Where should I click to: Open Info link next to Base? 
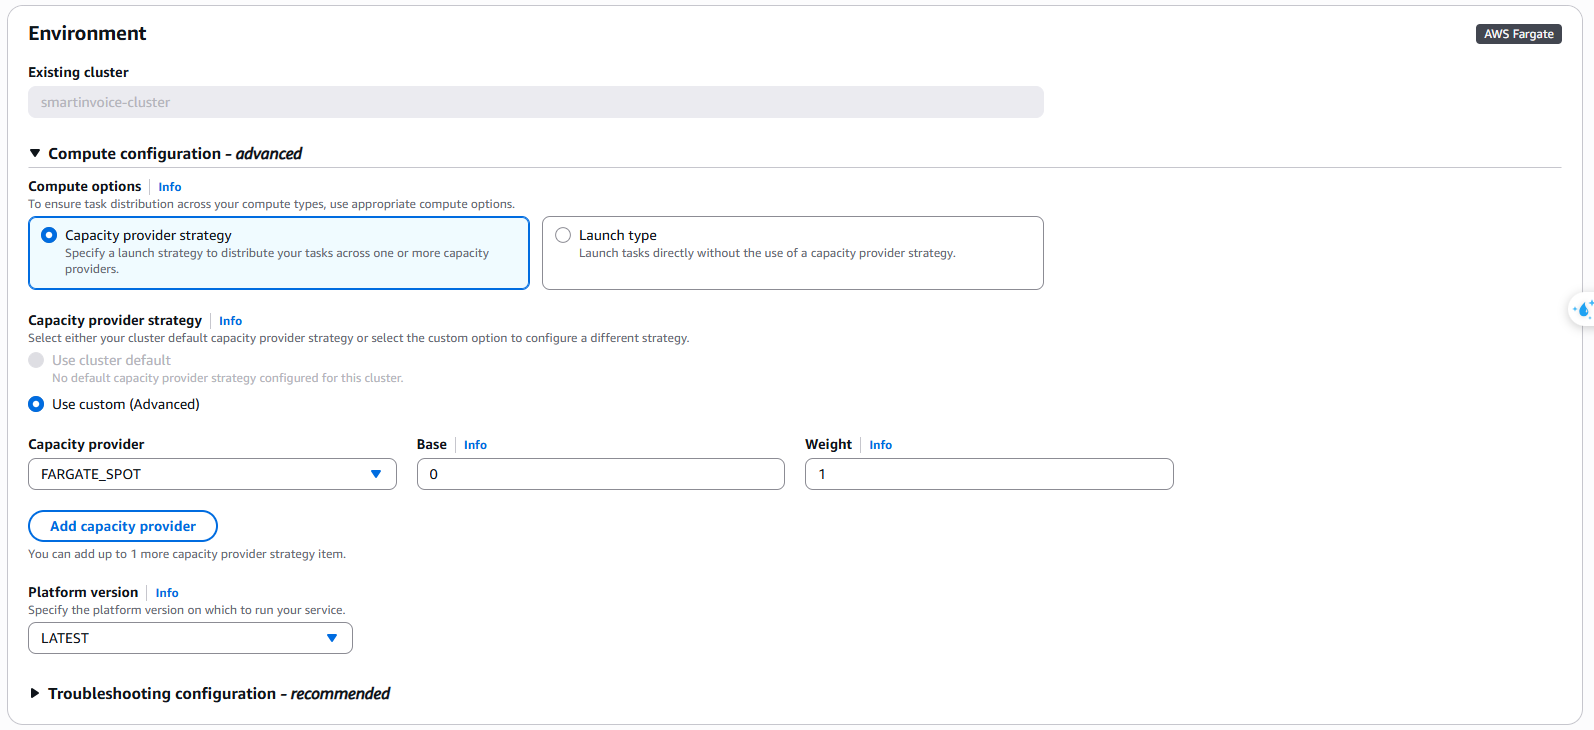[475, 445]
